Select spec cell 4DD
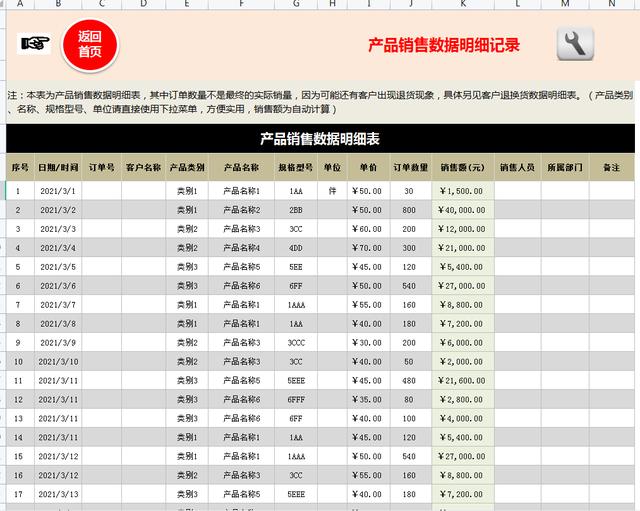Viewport: 640px width, 511px height. tap(296, 248)
